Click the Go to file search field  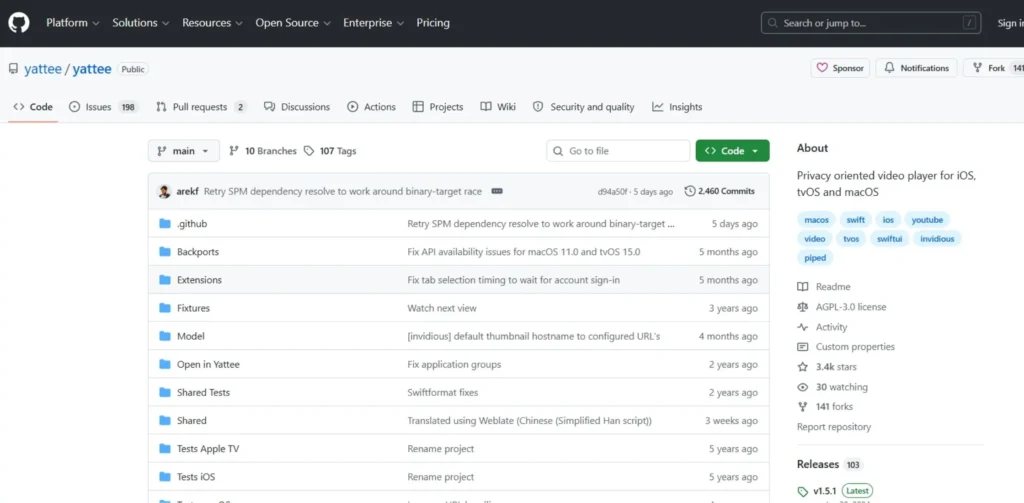618,151
